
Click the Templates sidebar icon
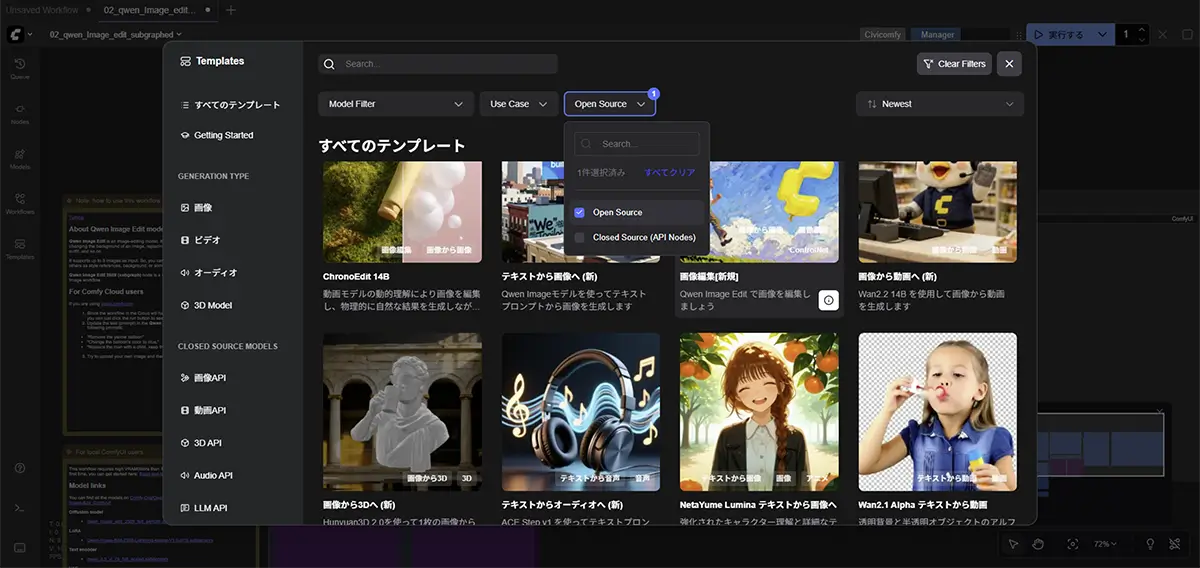click(x=20, y=248)
